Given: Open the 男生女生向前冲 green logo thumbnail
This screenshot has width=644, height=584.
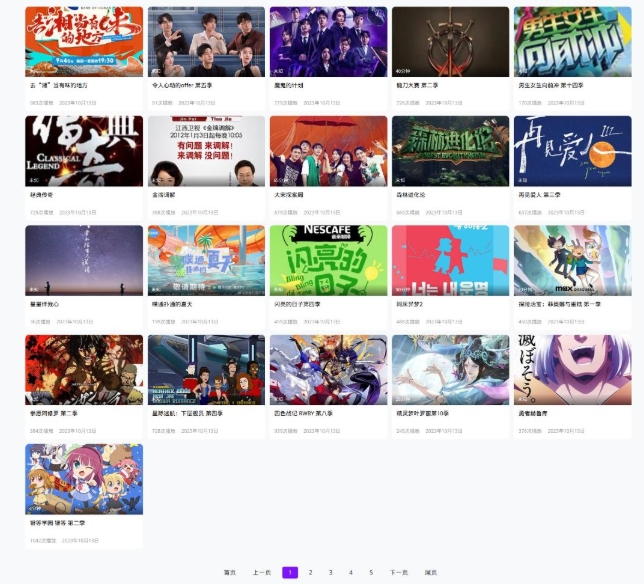Looking at the screenshot, I should click(x=573, y=41).
